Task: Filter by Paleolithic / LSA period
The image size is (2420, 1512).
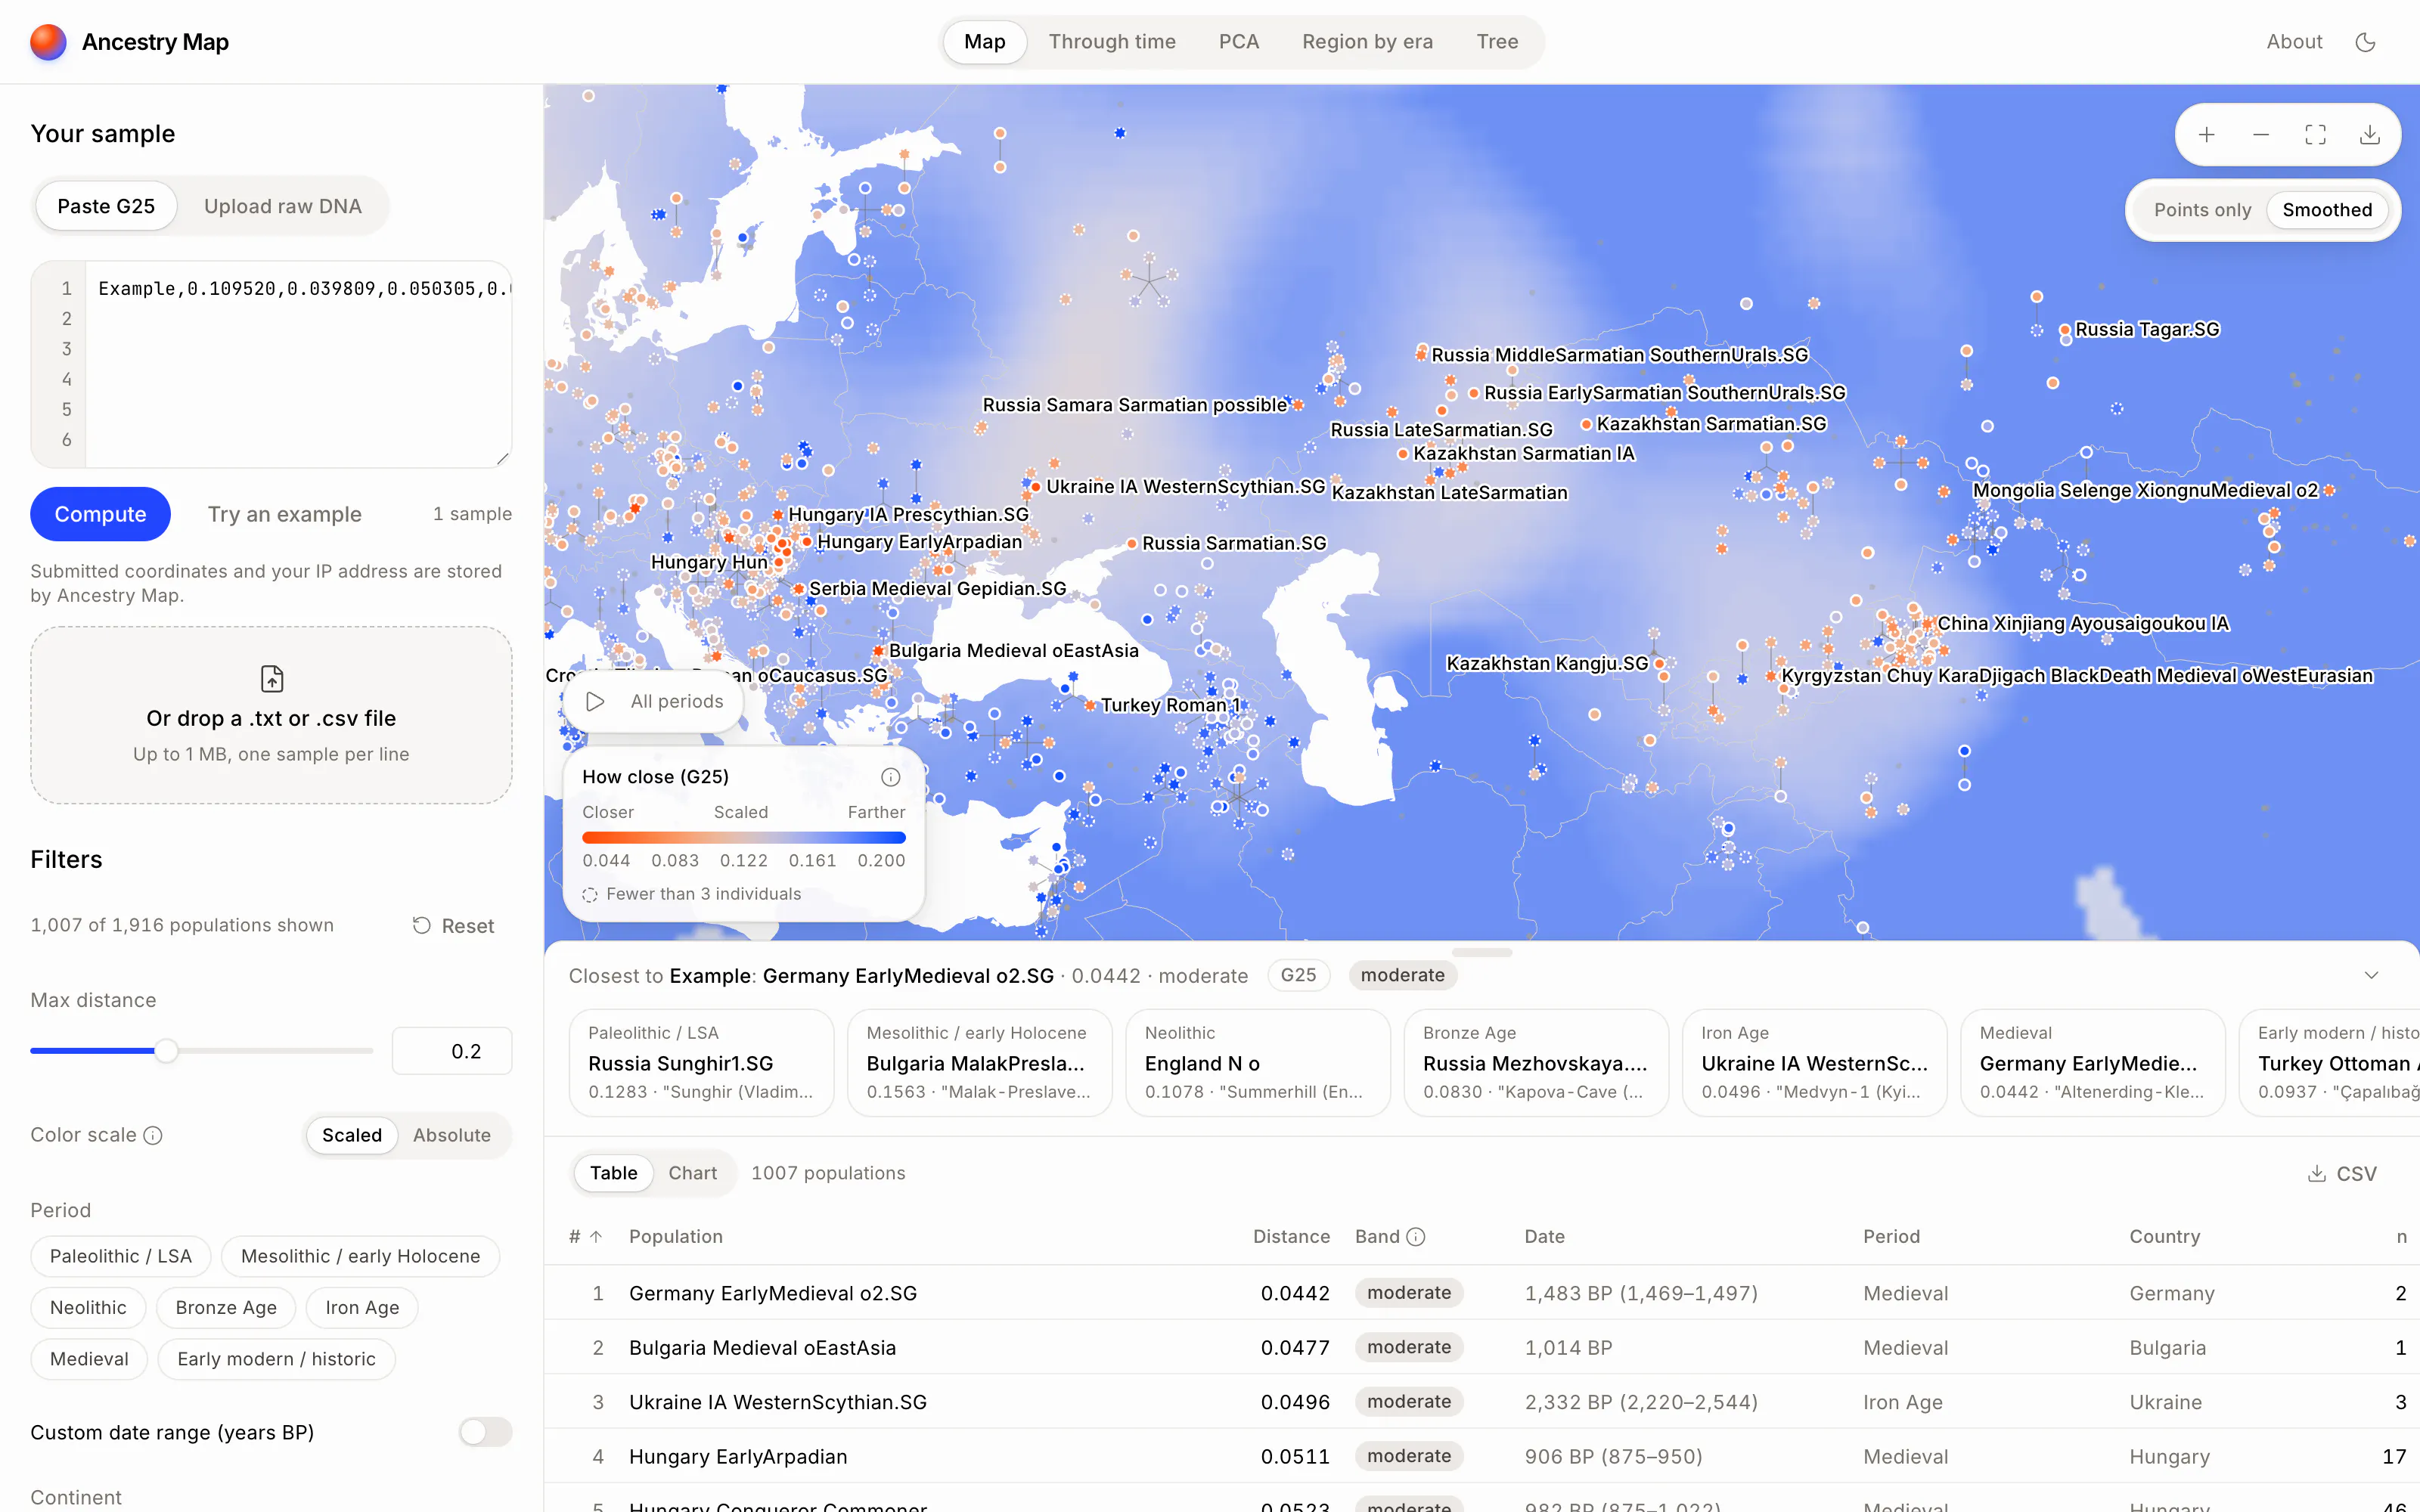Action: 121,1256
